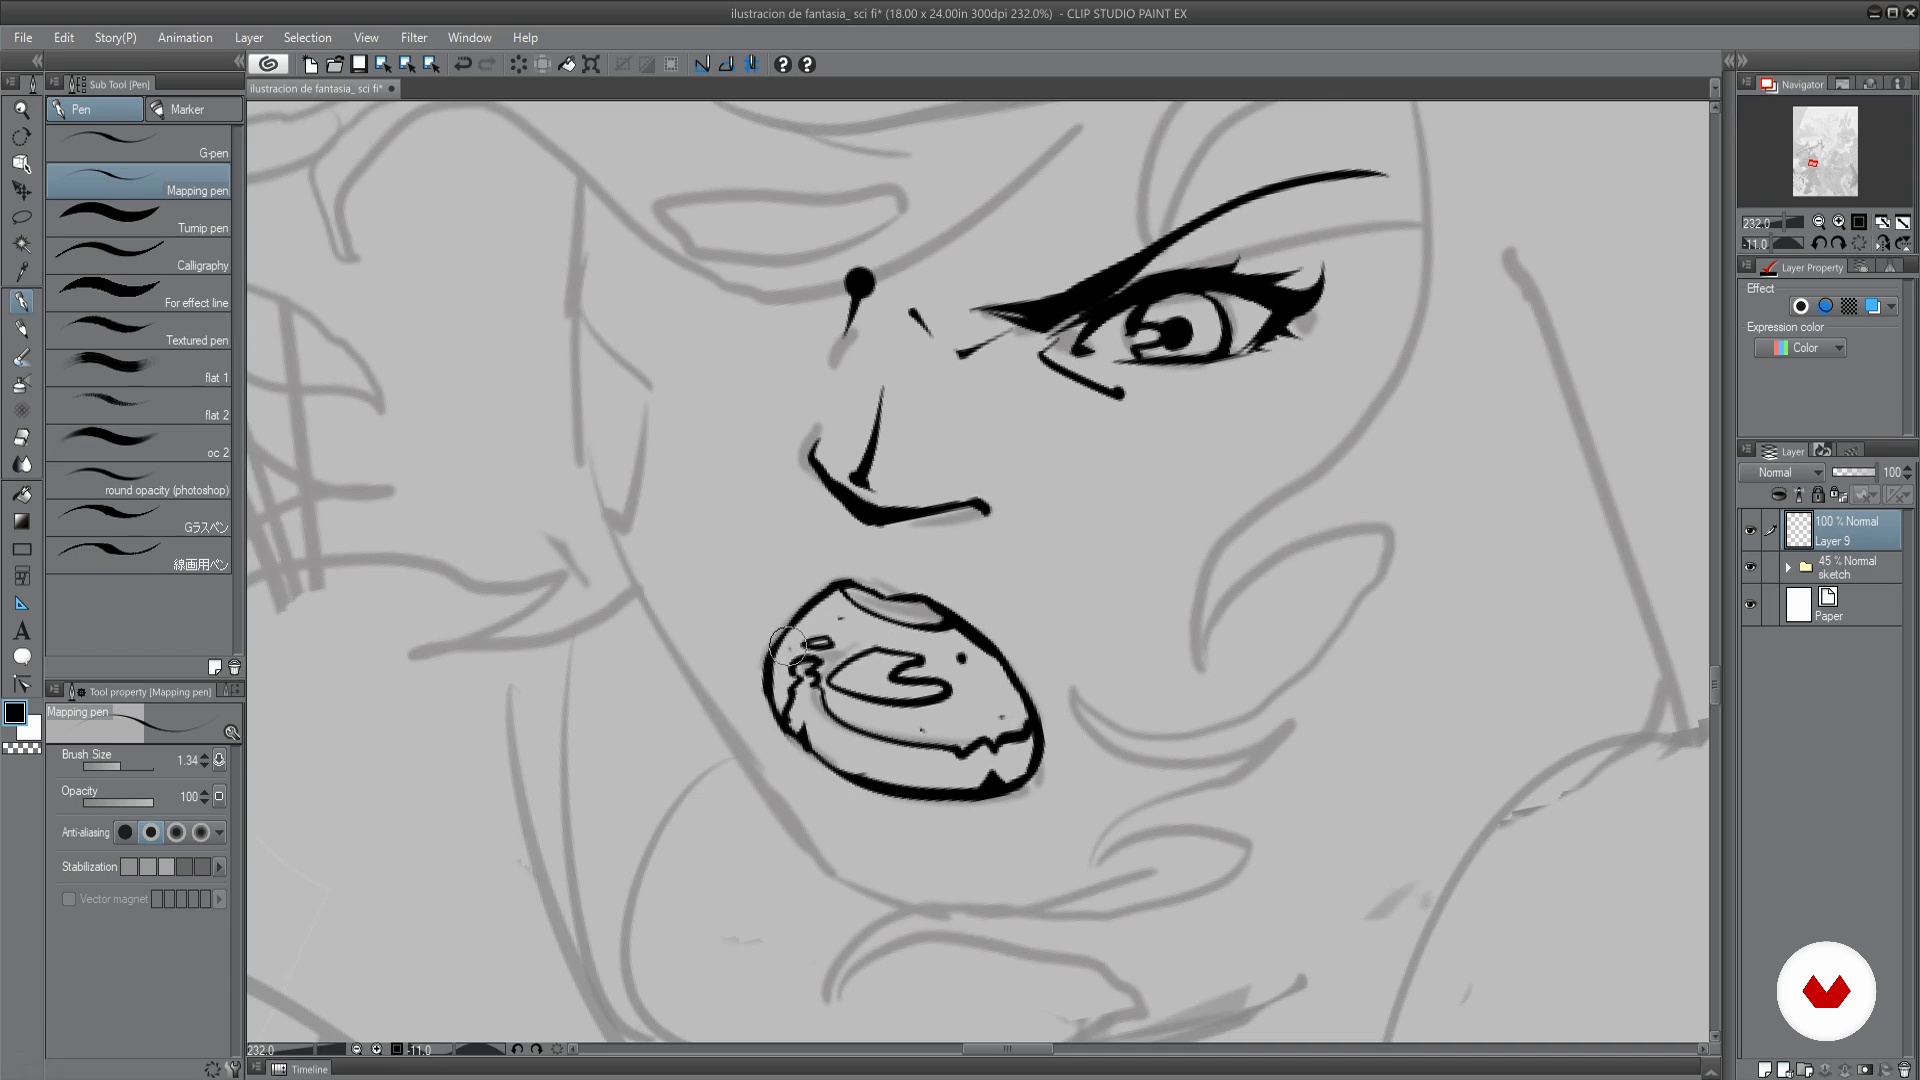Open the Timeline panel

pyautogui.click(x=300, y=1069)
